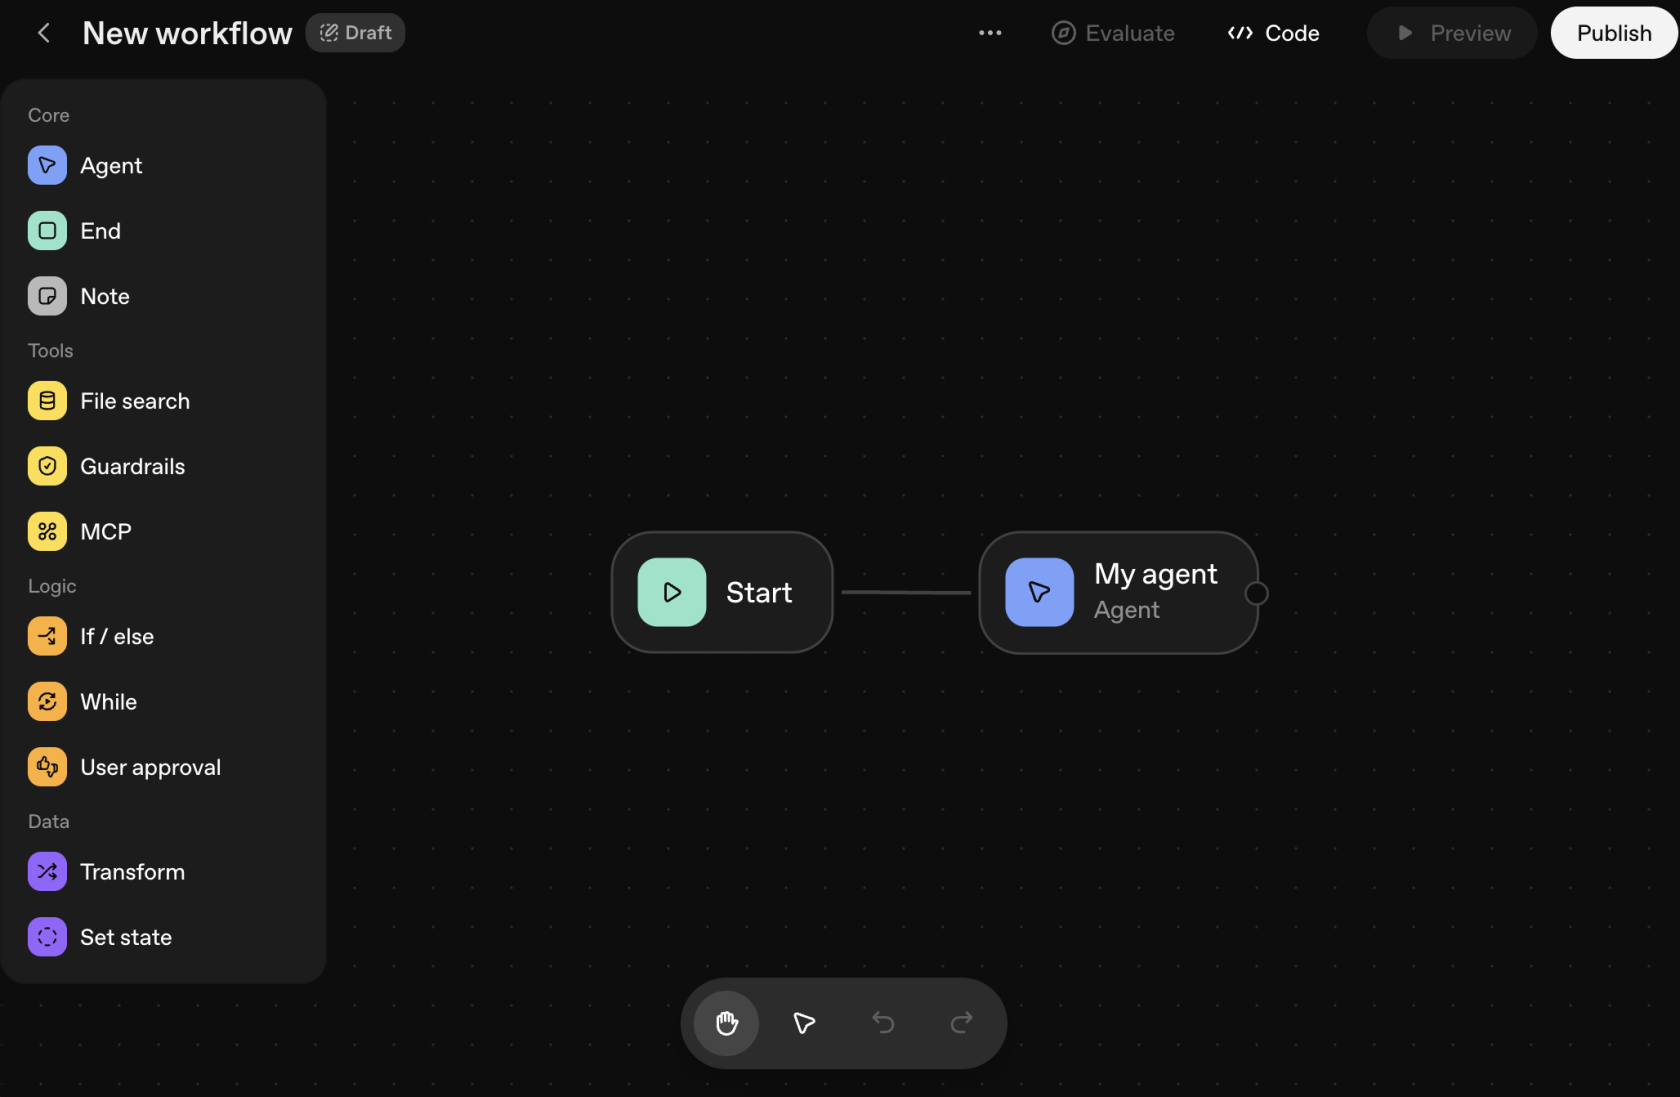
Task: Select the Guardrails shield icon
Action: pos(47,467)
